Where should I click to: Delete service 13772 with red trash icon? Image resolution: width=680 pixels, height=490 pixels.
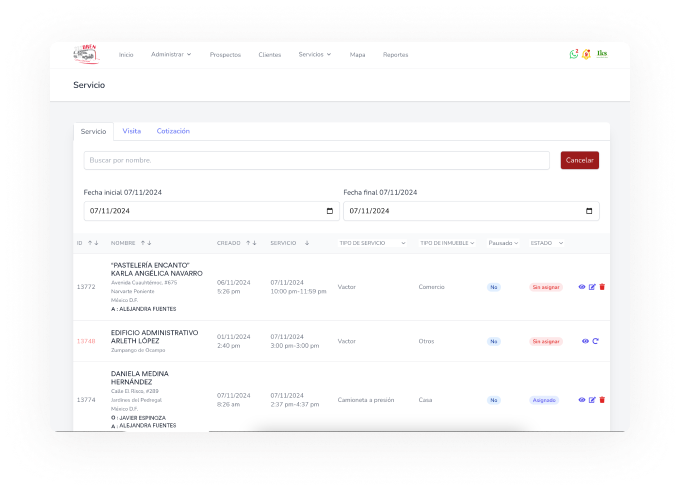[602, 287]
